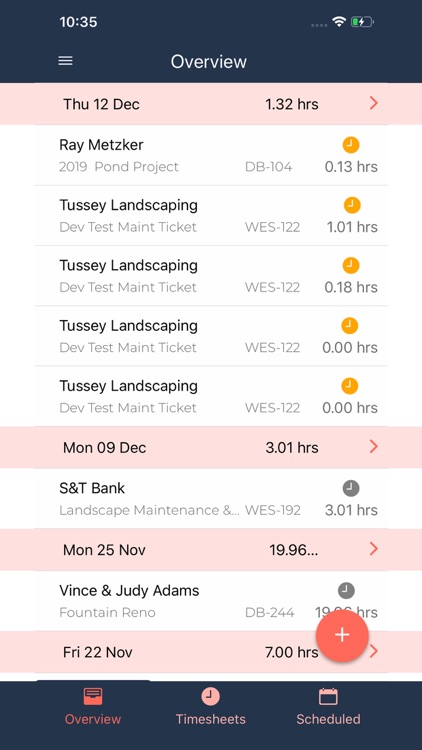
Task: Select the Mon 09 Dec date header
Action: click(x=211, y=447)
